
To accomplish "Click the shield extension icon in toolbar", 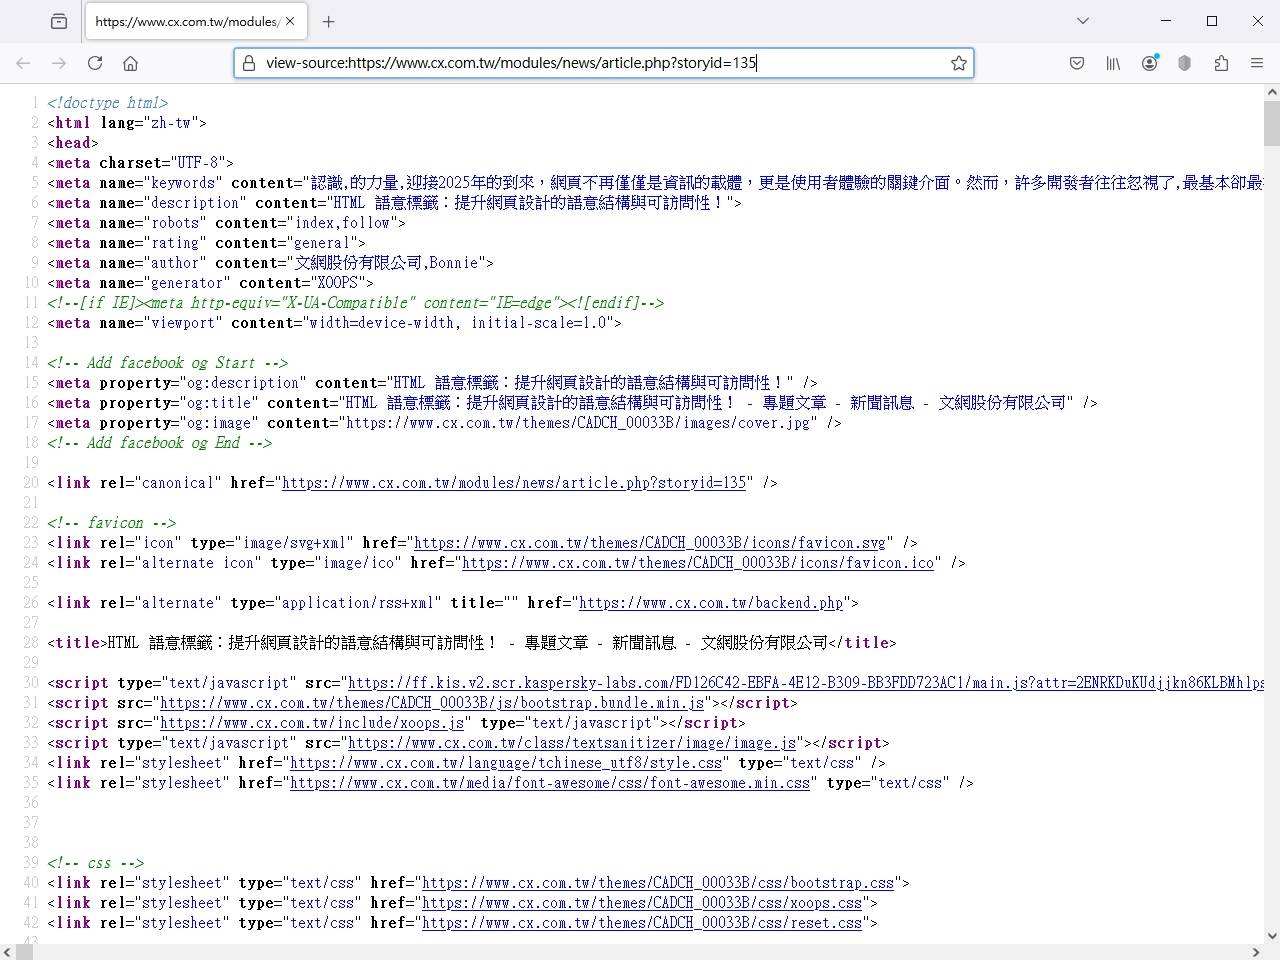I will 1185,63.
